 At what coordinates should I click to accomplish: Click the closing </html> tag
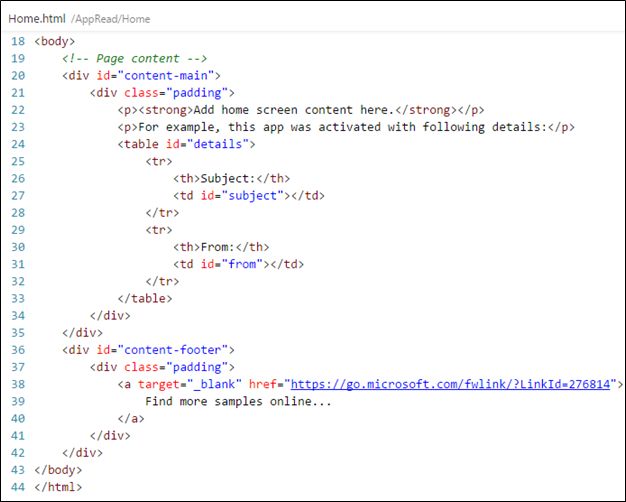[58, 487]
